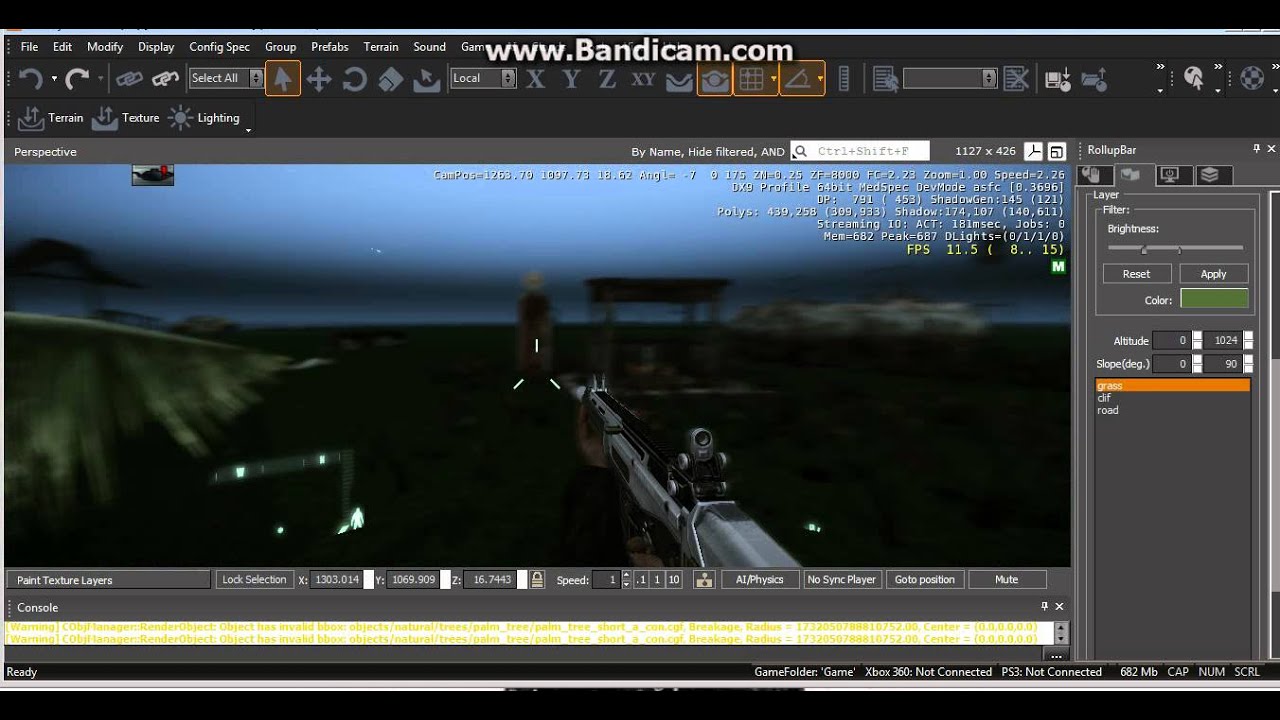Activate the Scale tool
This screenshot has height=720, width=1280.
pyautogui.click(x=391, y=78)
